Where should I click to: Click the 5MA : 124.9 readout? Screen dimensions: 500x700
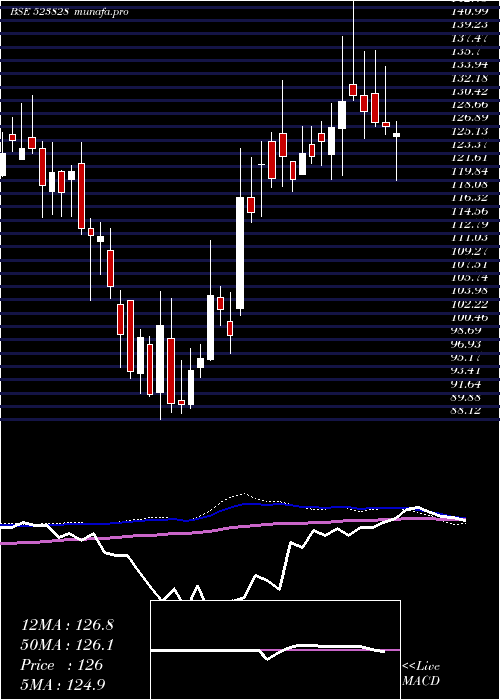tap(62, 684)
